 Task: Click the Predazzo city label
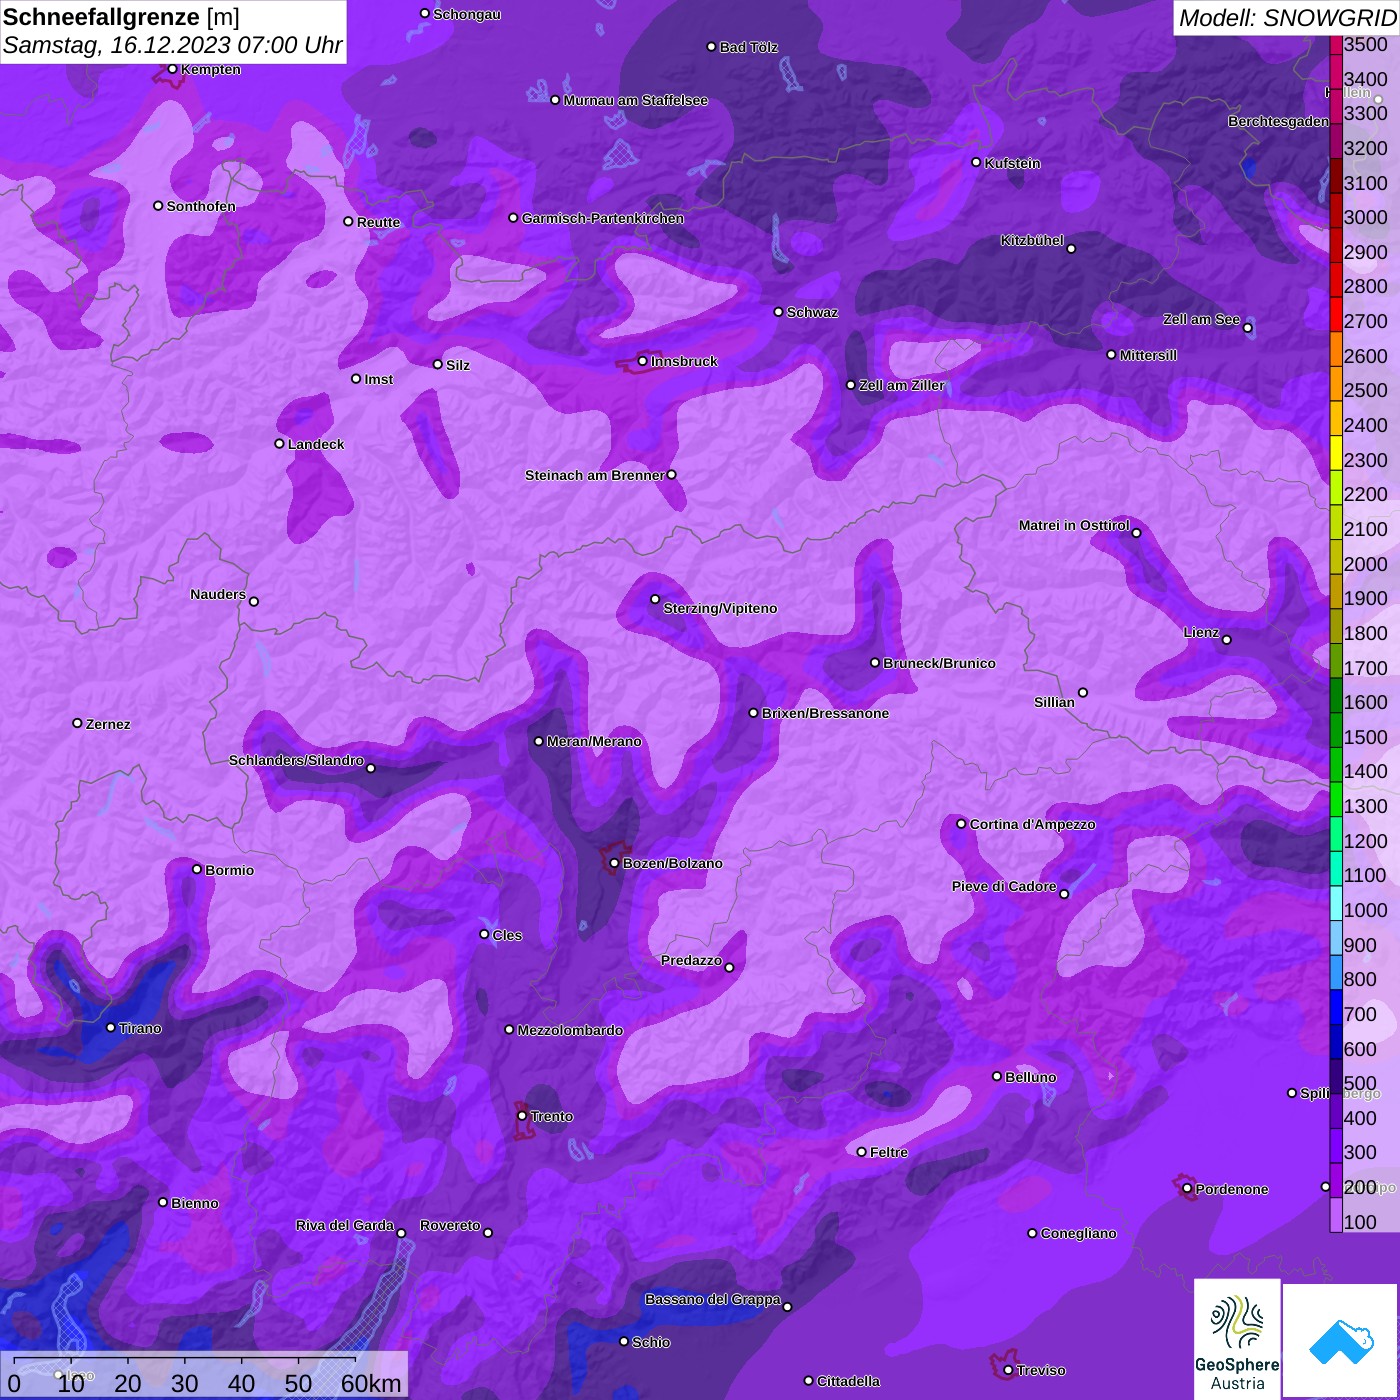691,960
